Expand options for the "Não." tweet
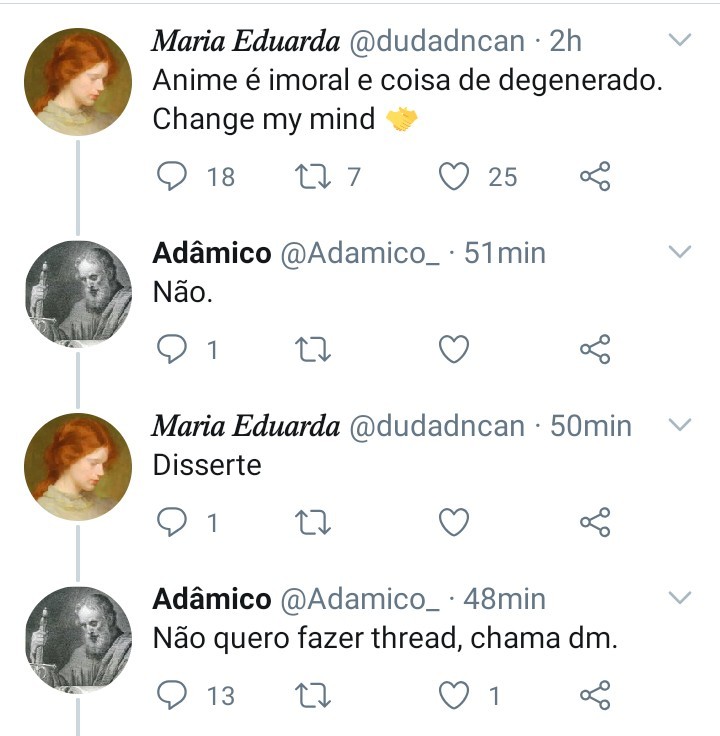 pyautogui.click(x=680, y=252)
